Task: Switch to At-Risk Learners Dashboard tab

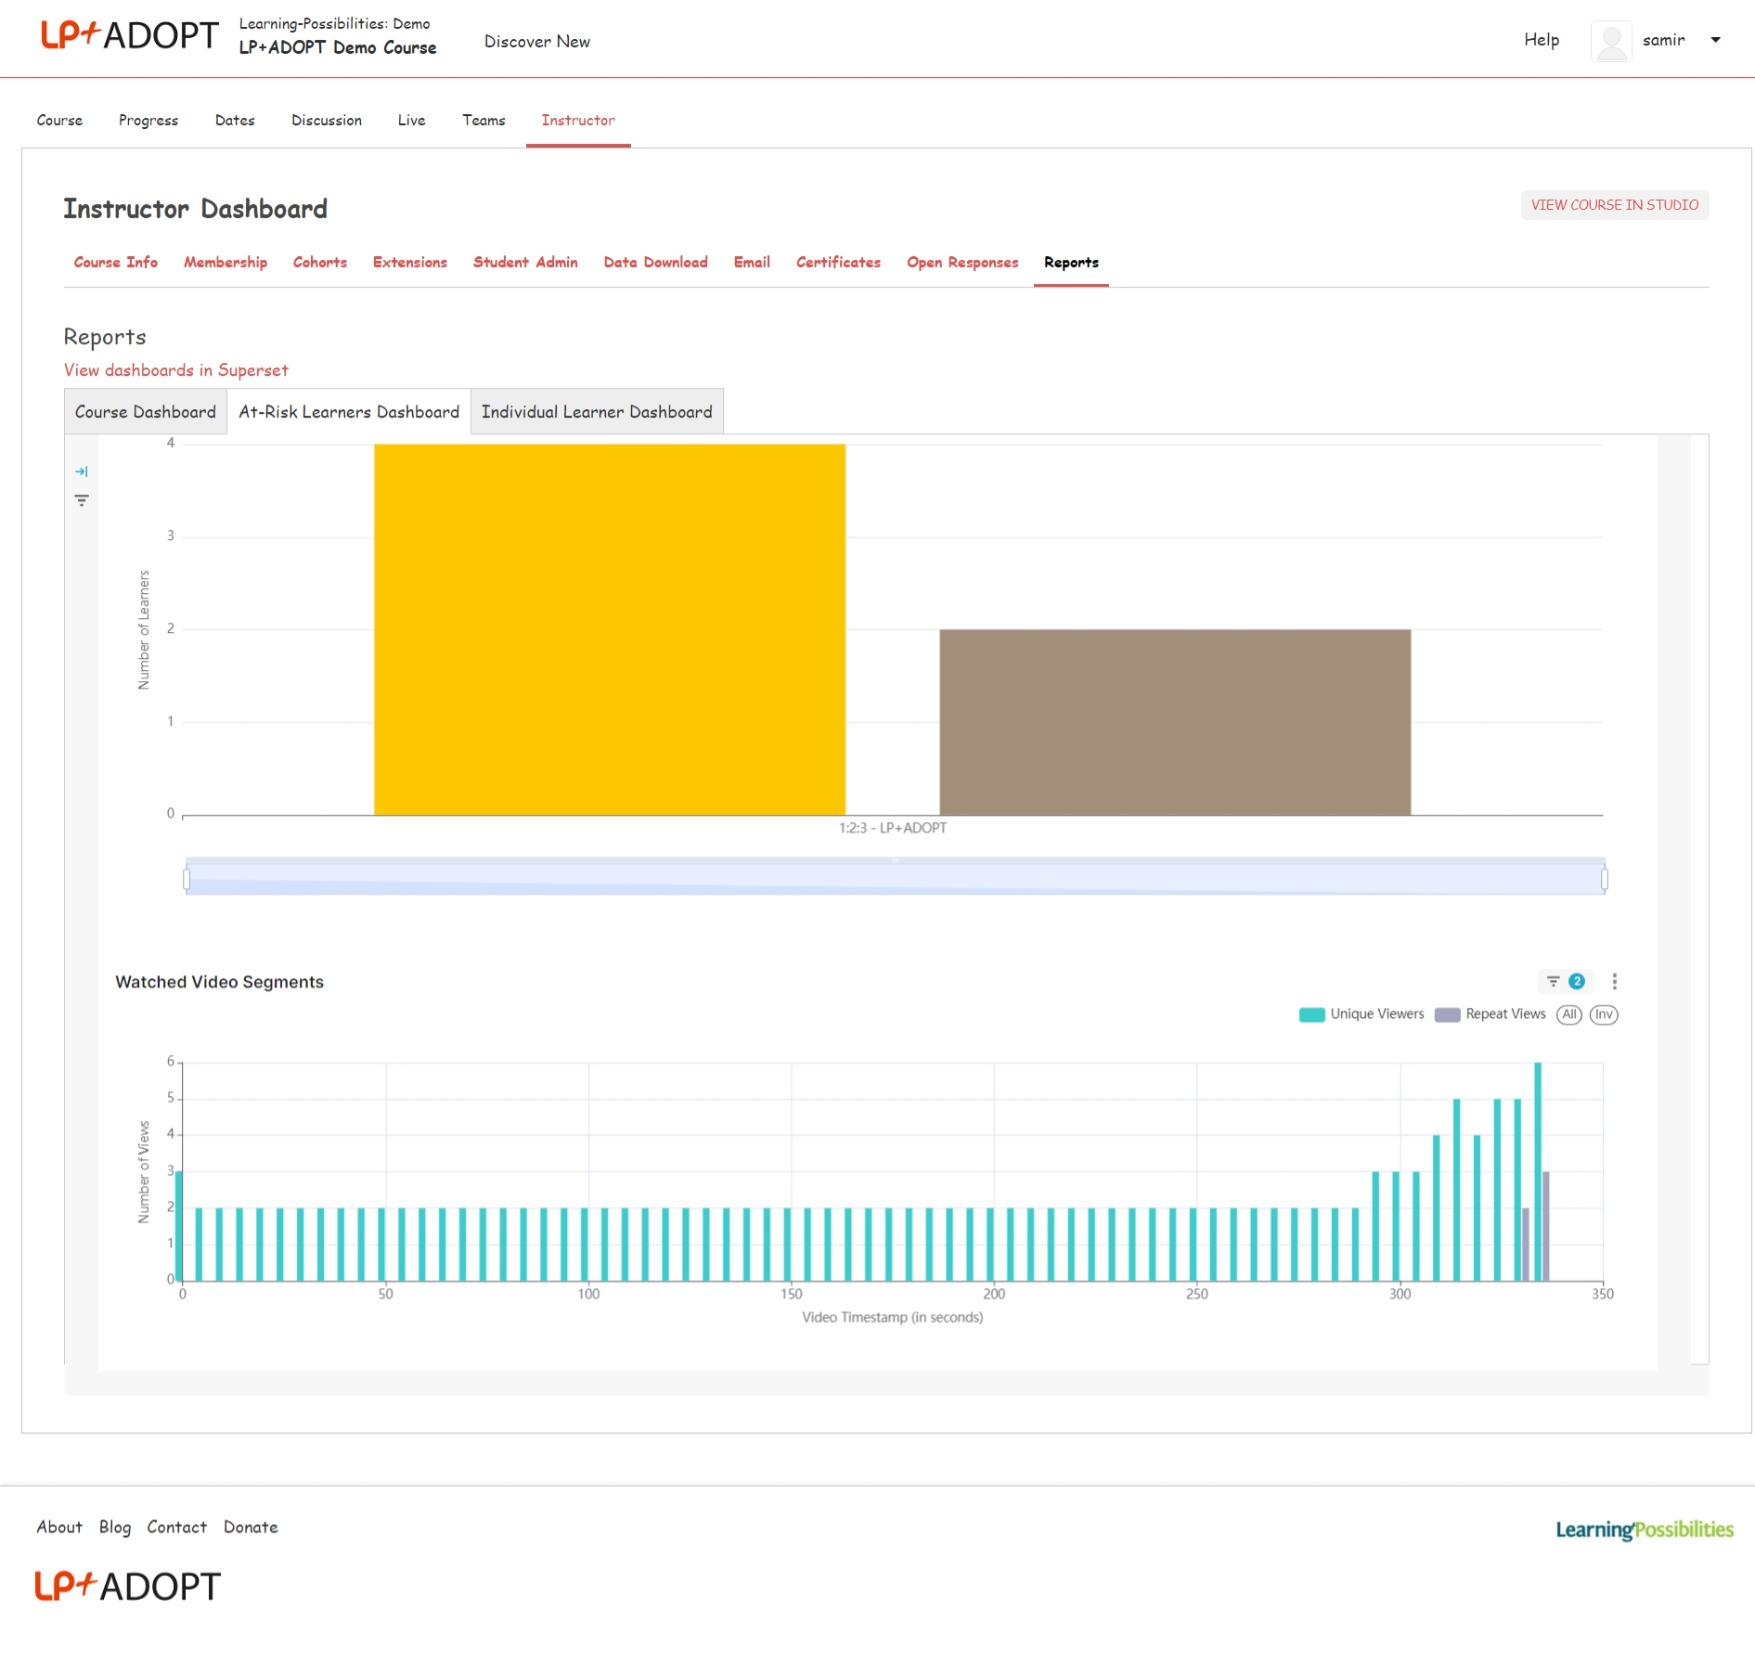Action: pyautogui.click(x=349, y=412)
